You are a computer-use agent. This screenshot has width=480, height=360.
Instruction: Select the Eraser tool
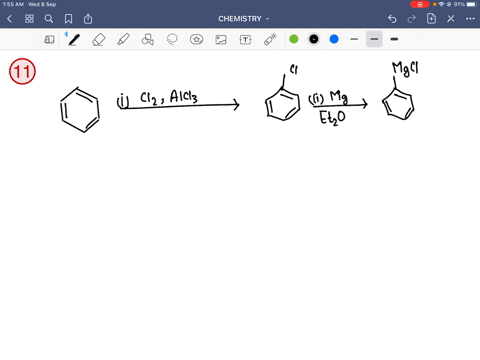pos(99,40)
